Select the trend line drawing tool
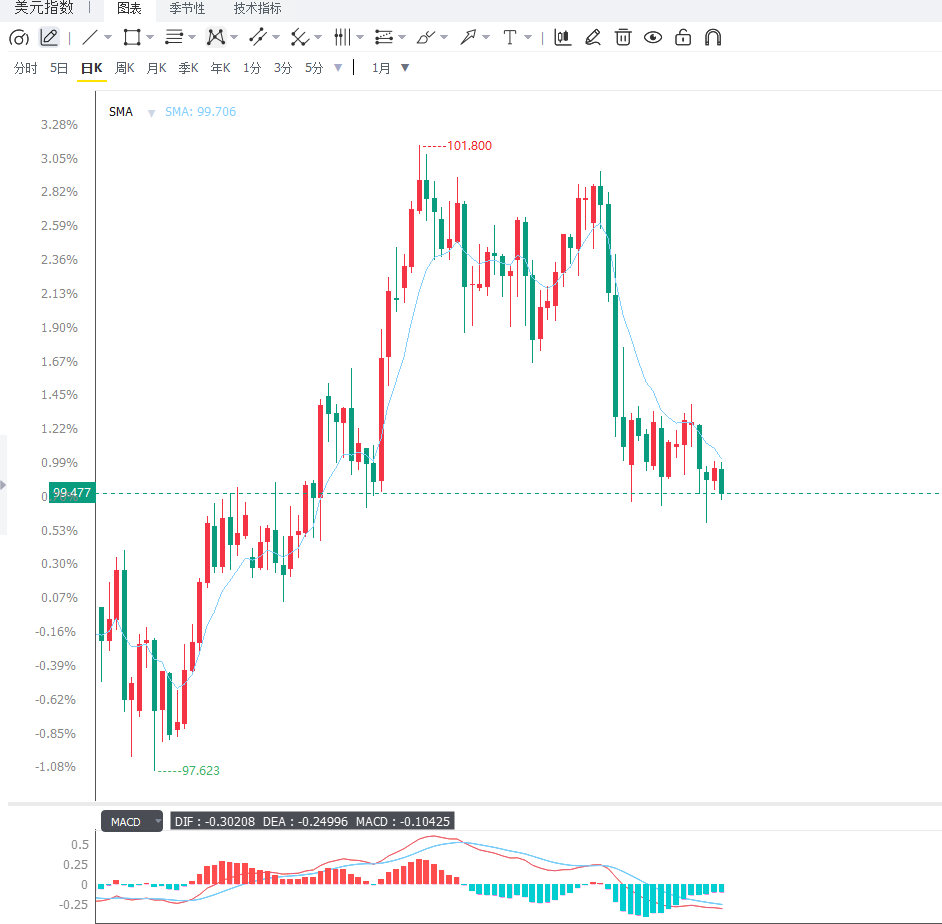 (x=90, y=38)
